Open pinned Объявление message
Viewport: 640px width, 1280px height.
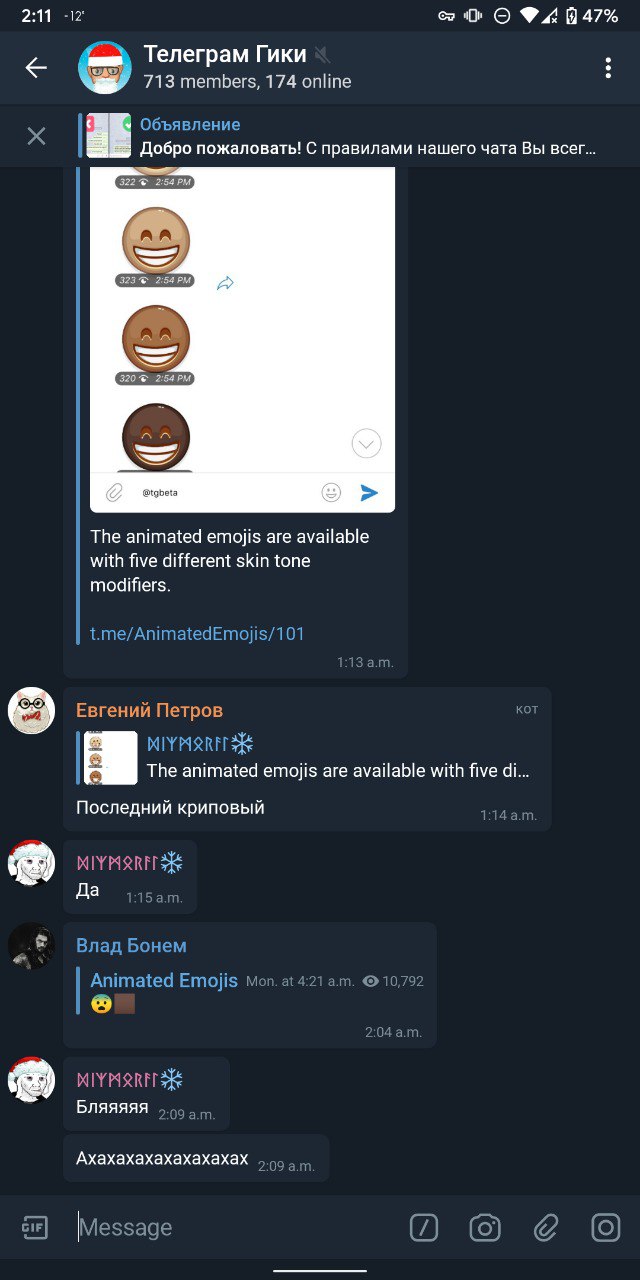coord(340,136)
